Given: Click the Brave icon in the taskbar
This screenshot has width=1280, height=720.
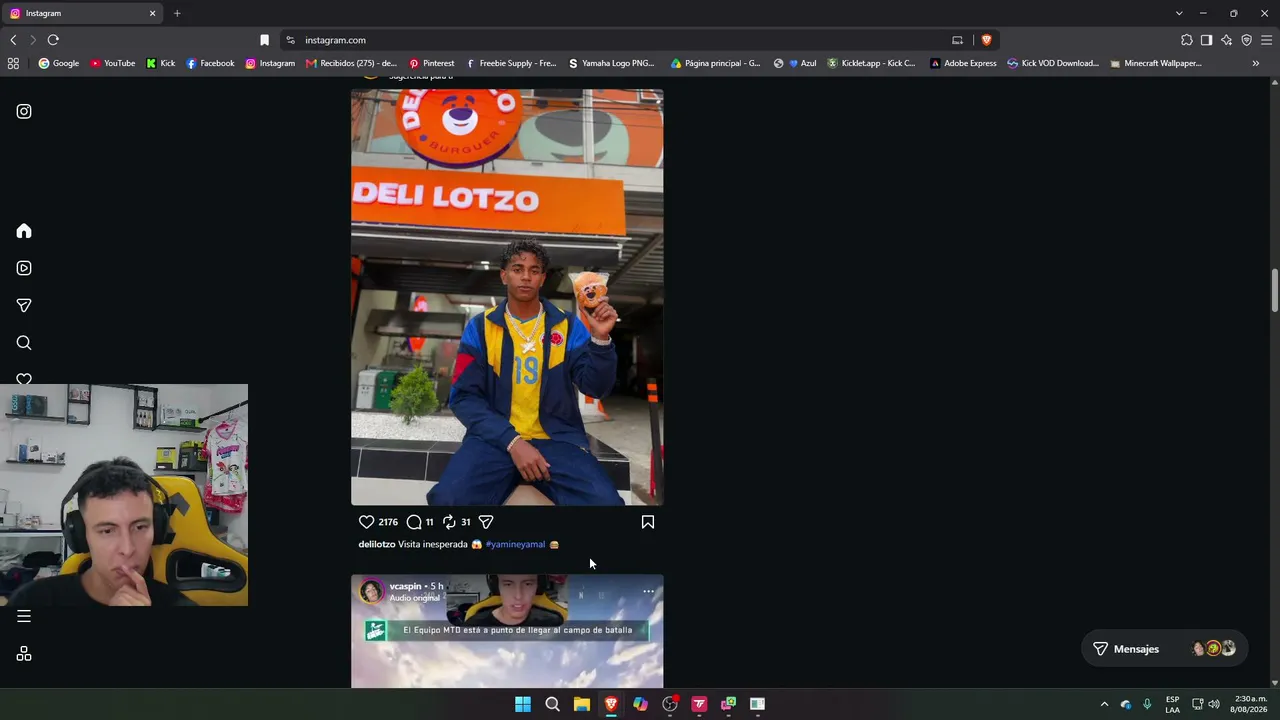Looking at the screenshot, I should [611, 704].
